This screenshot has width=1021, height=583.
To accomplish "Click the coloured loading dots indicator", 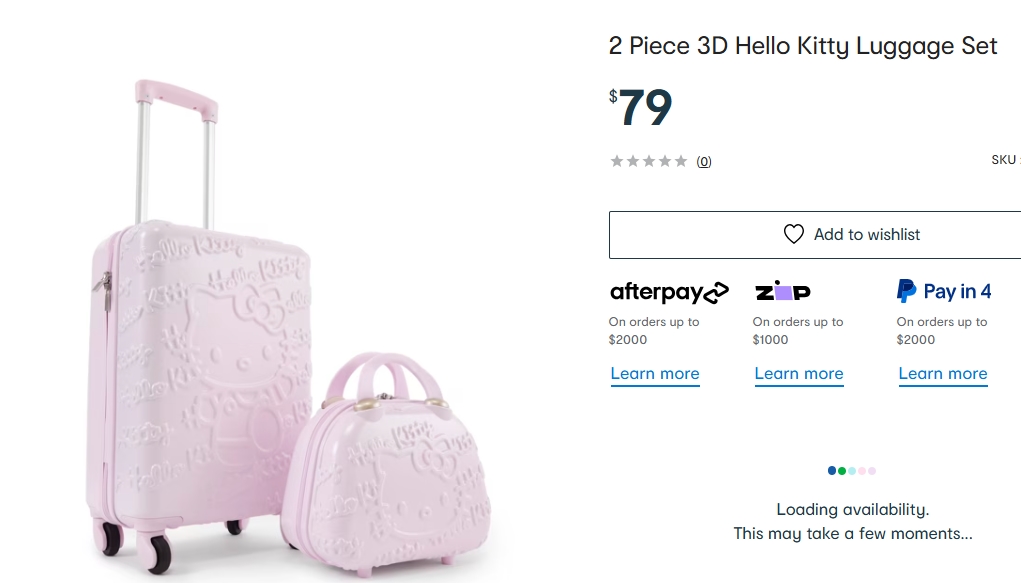I will coord(852,470).
